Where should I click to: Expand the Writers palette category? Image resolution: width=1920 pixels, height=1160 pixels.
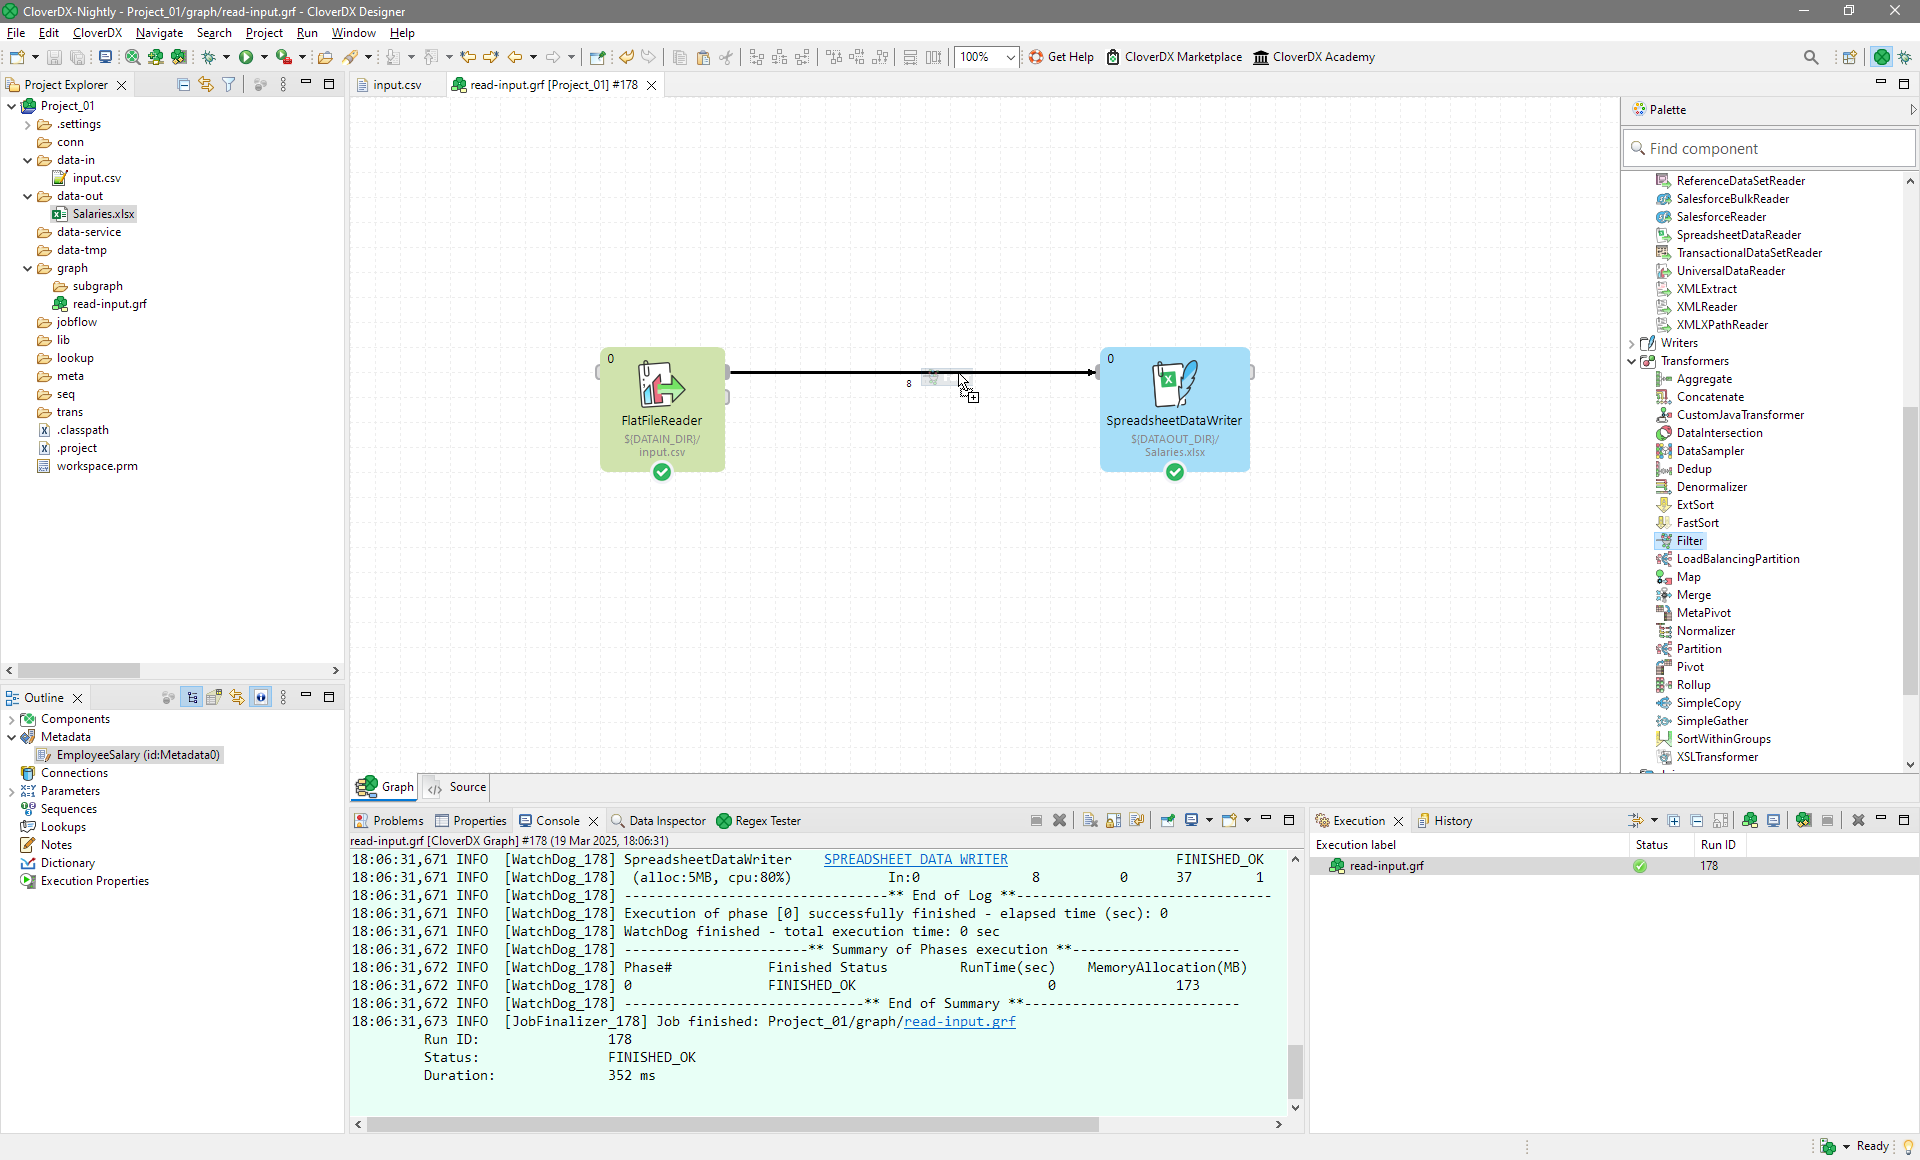pos(1632,343)
